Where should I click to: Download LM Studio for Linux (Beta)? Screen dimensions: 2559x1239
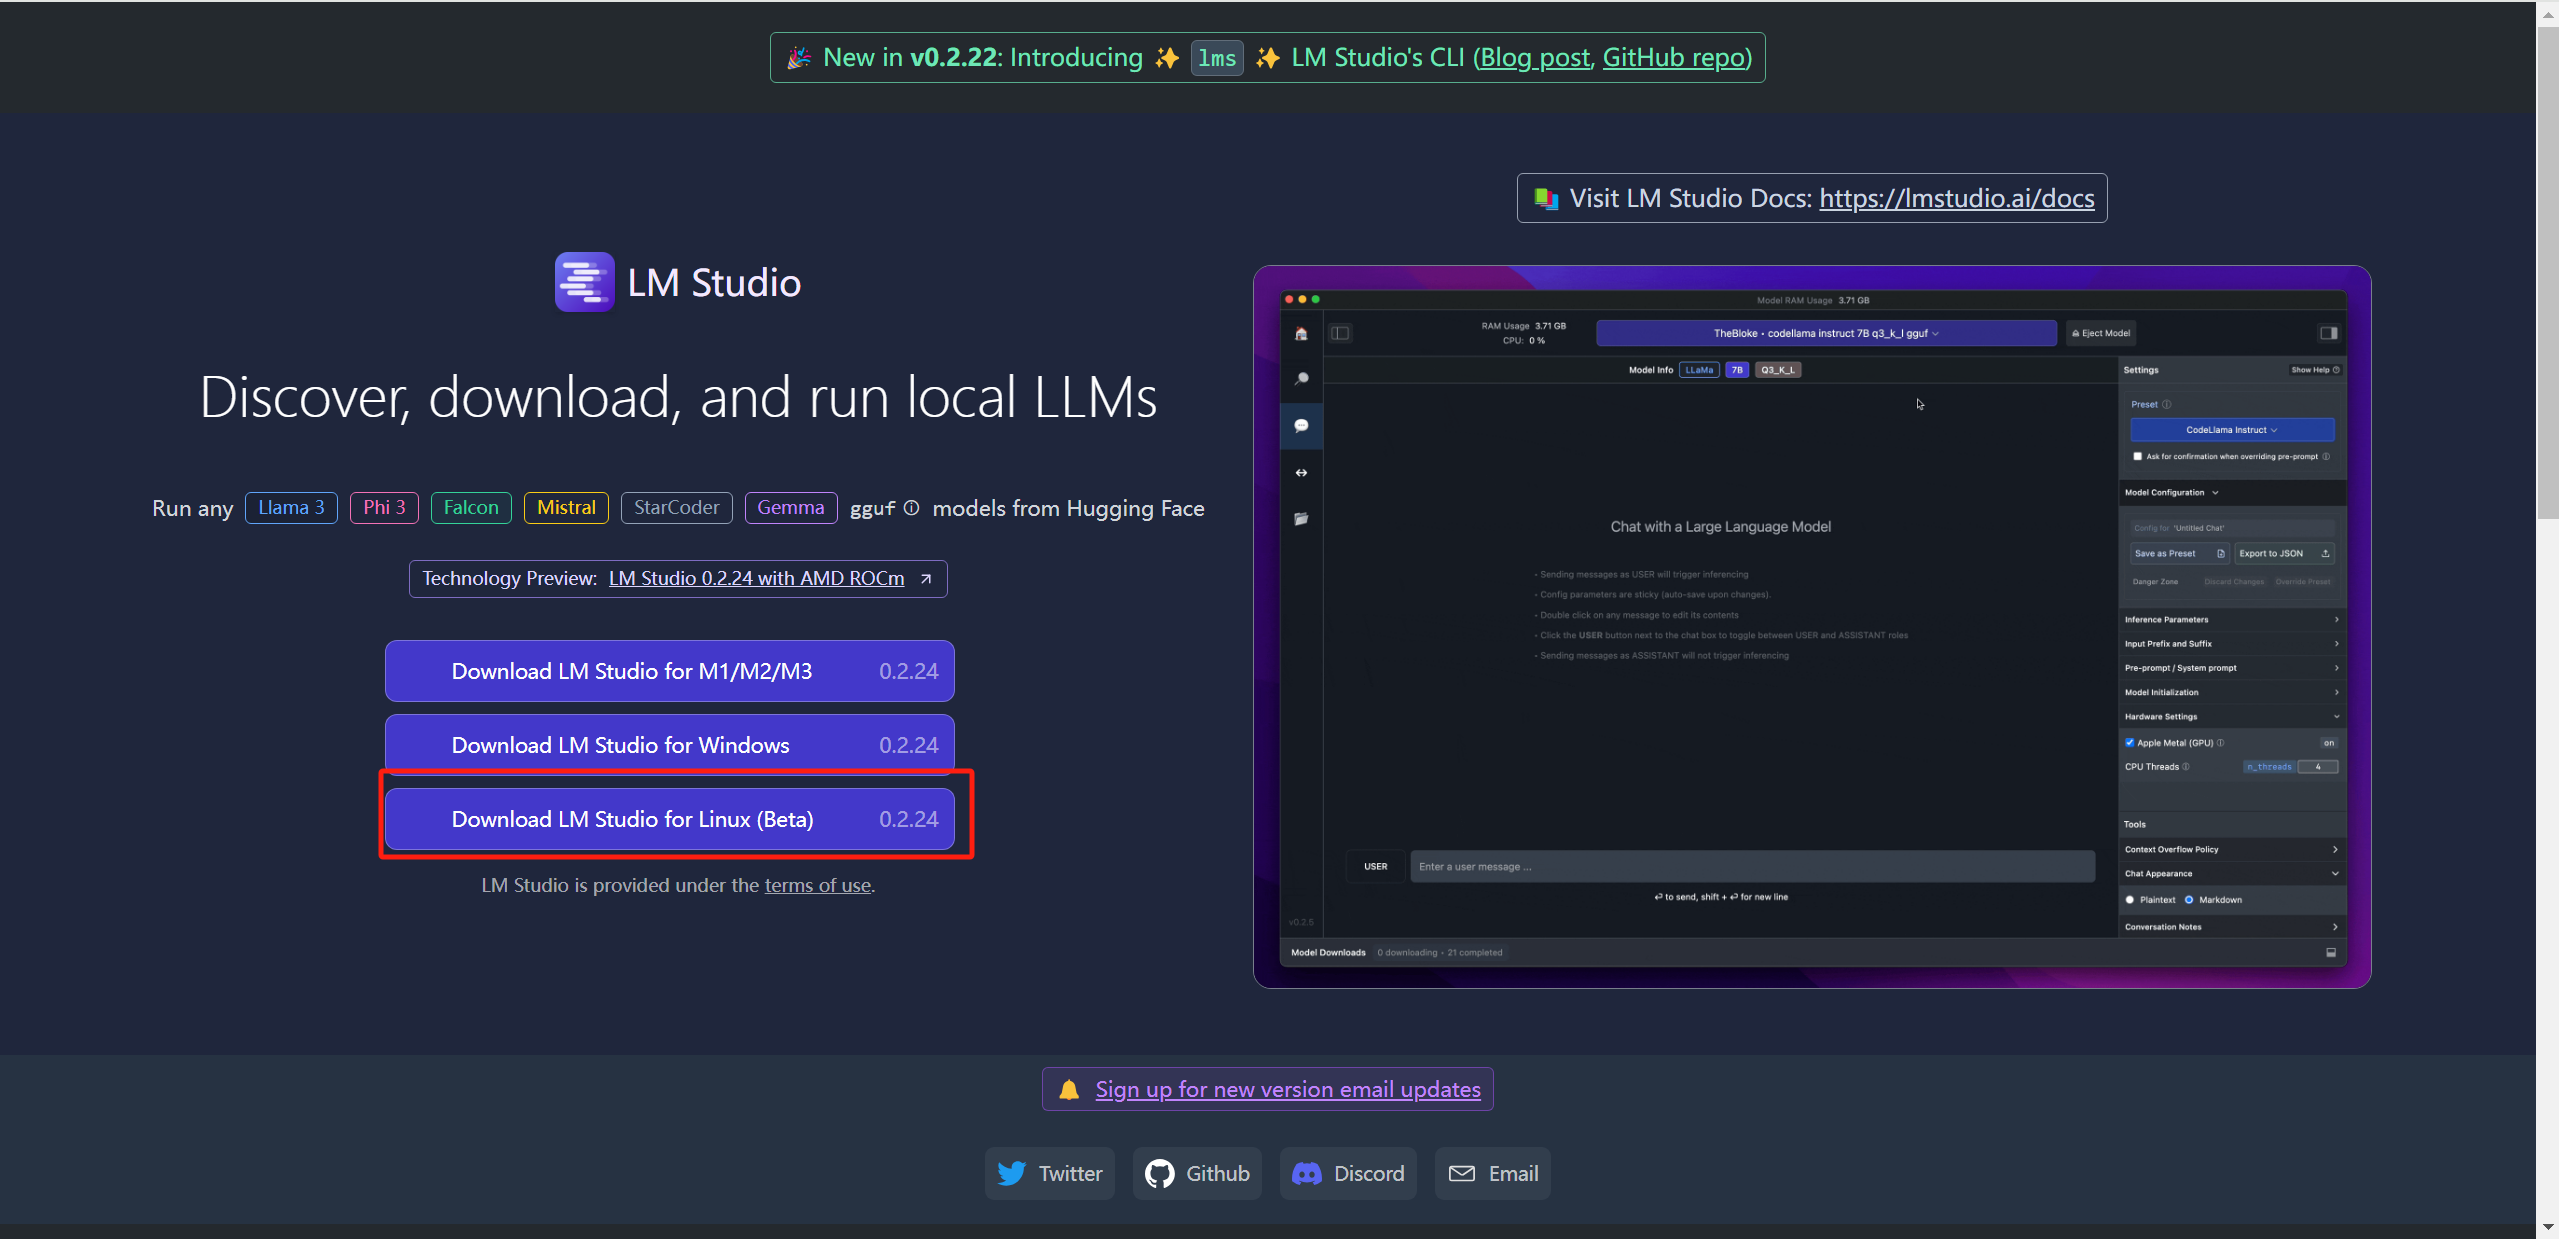669,819
